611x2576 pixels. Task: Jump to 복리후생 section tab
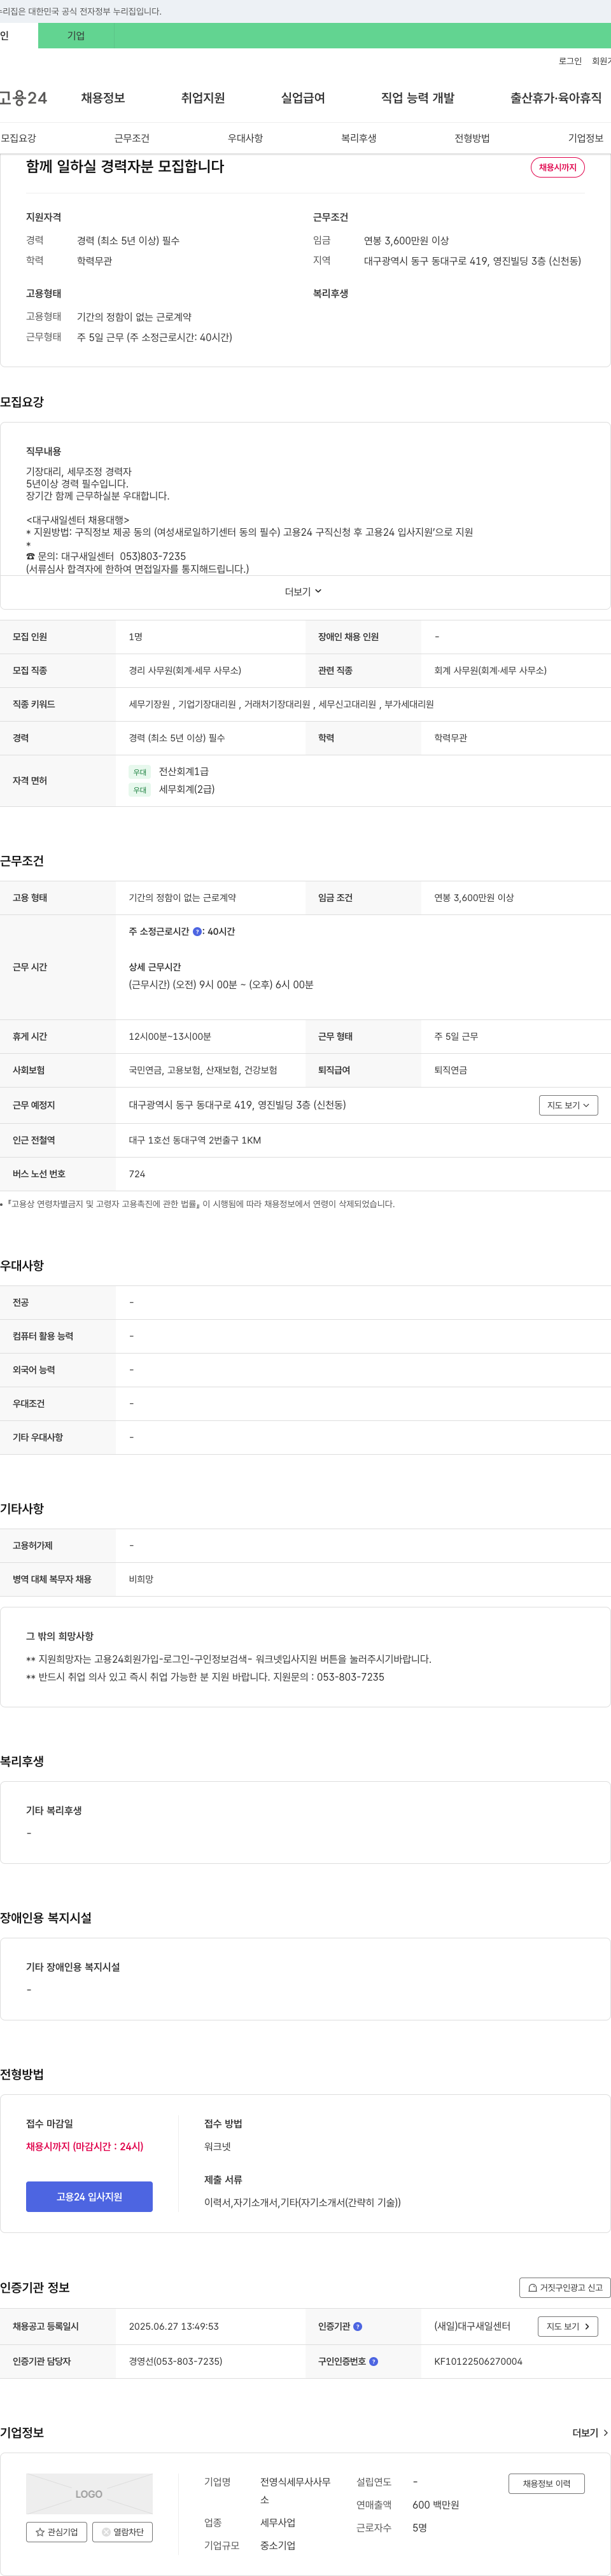[359, 138]
